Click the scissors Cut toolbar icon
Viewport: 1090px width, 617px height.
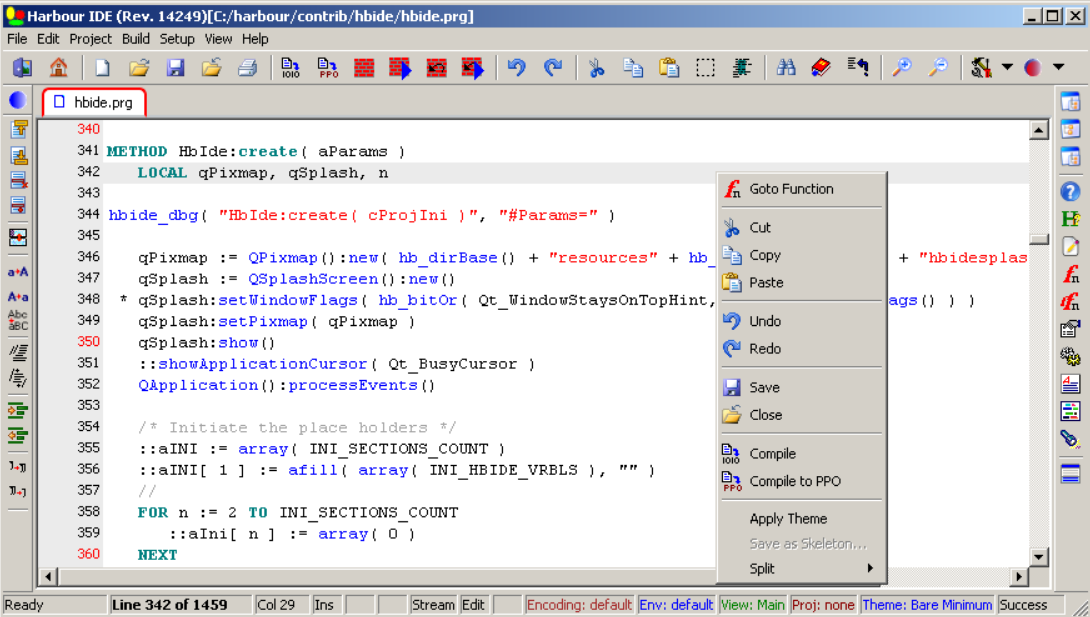point(596,68)
